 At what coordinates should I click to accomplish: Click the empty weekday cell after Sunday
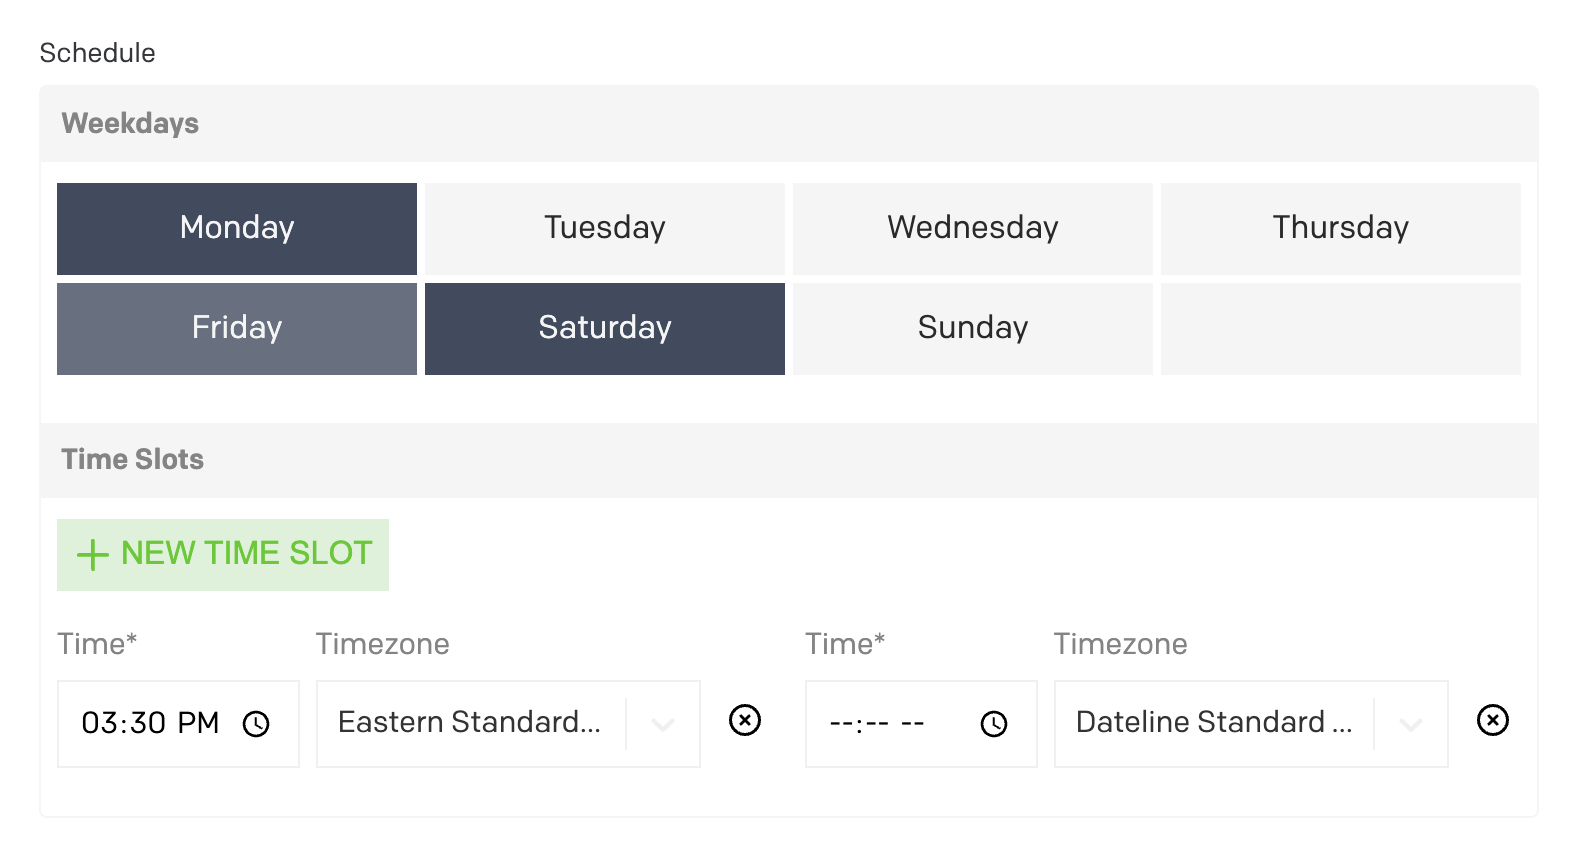1340,328
